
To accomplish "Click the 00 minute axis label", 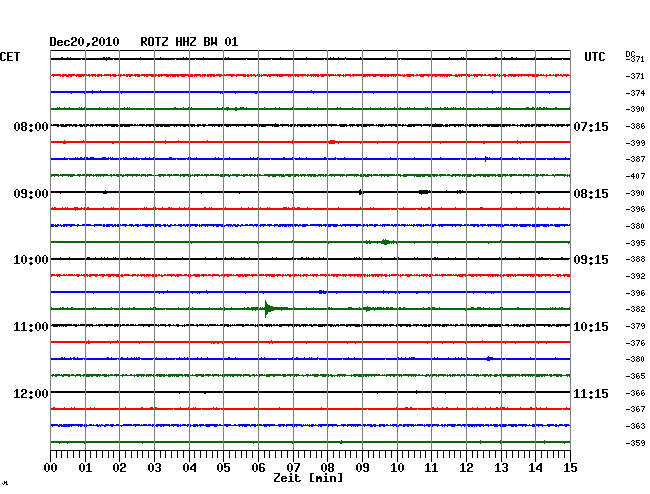I will click(x=51, y=468).
